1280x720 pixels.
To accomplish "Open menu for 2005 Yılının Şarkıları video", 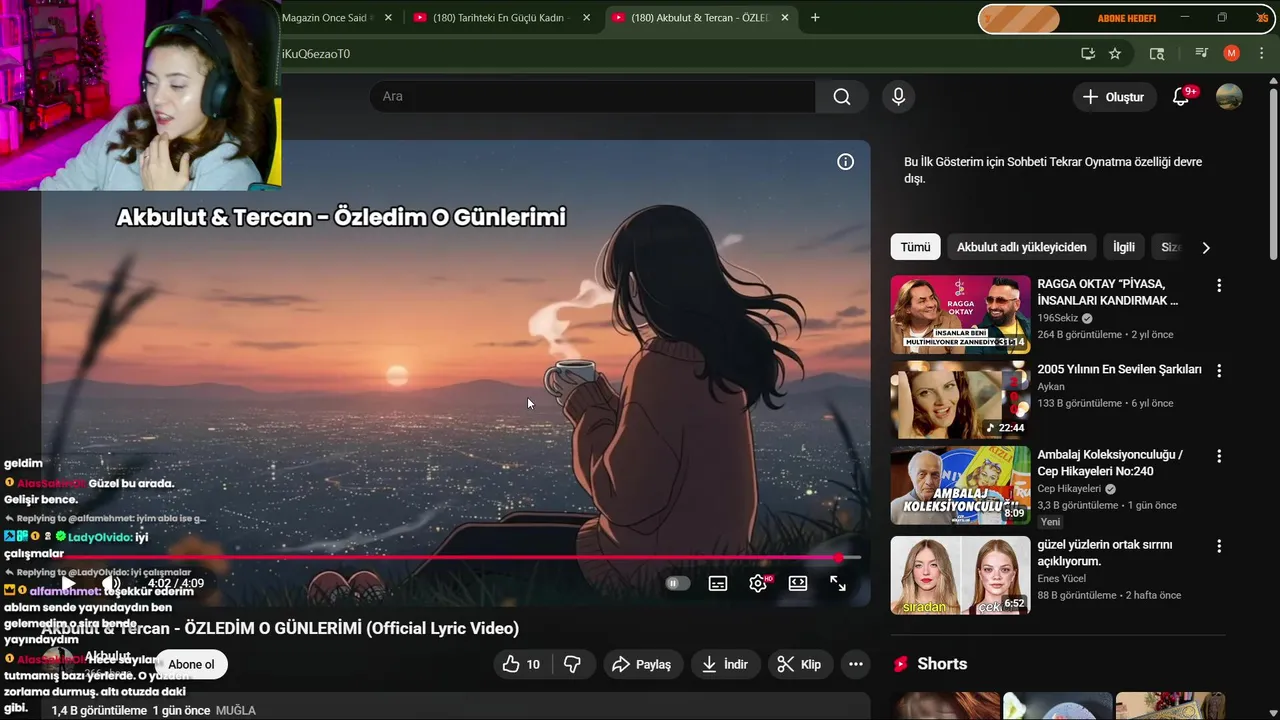I will (x=1219, y=371).
